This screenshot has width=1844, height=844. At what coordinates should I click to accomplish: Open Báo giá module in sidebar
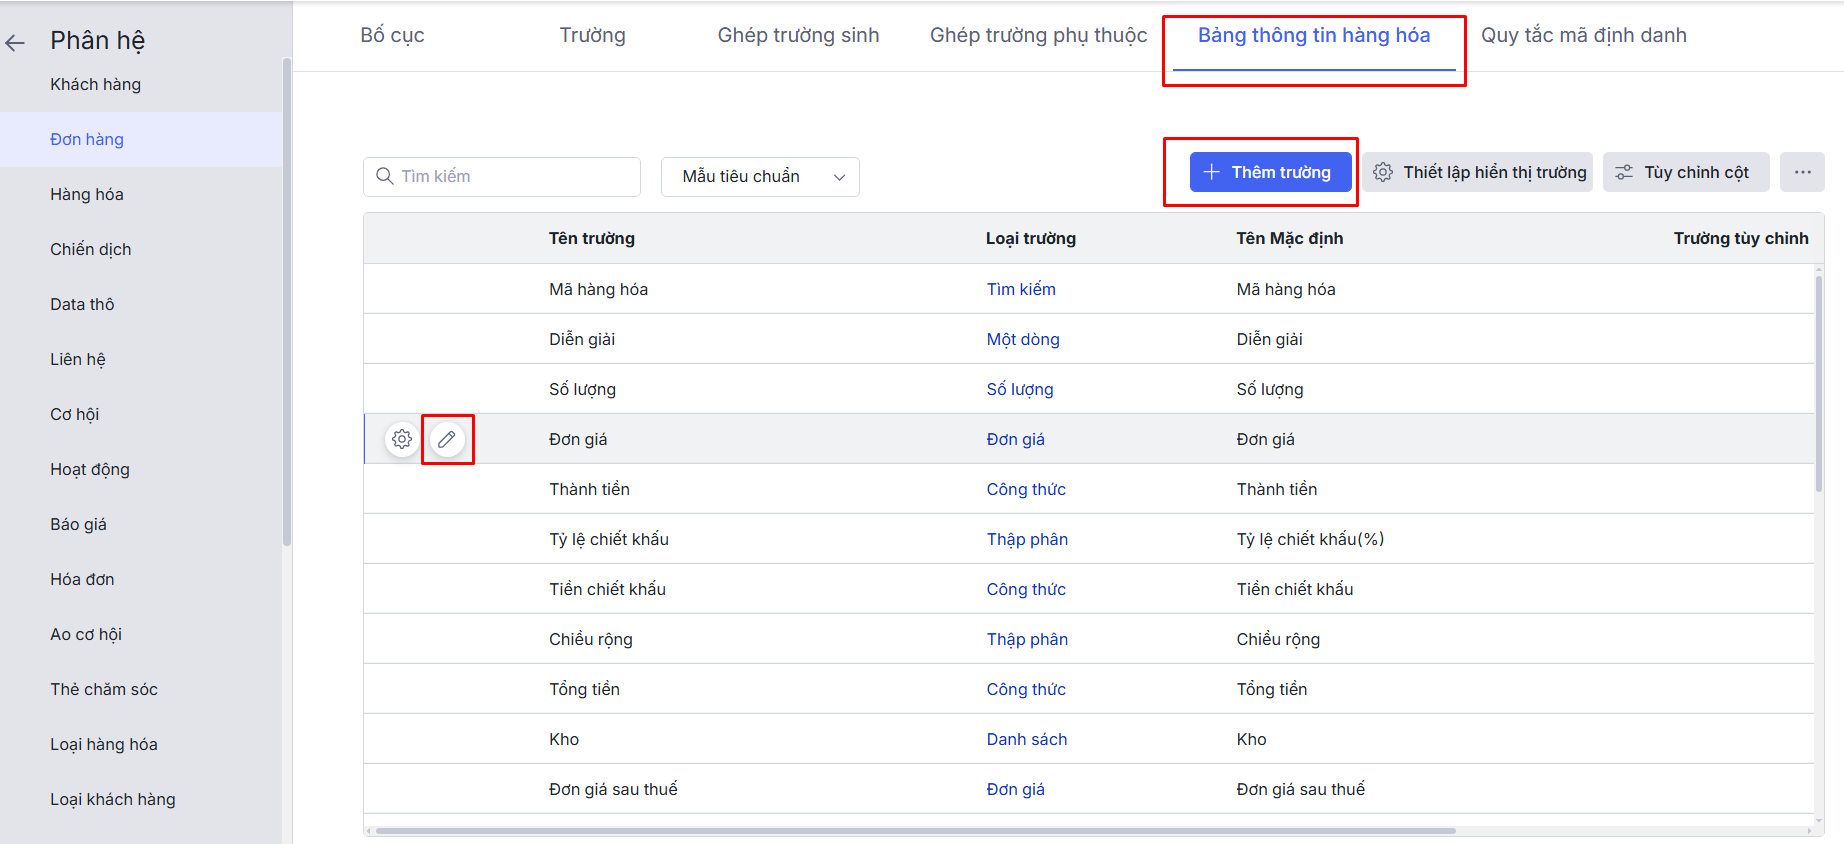78,524
